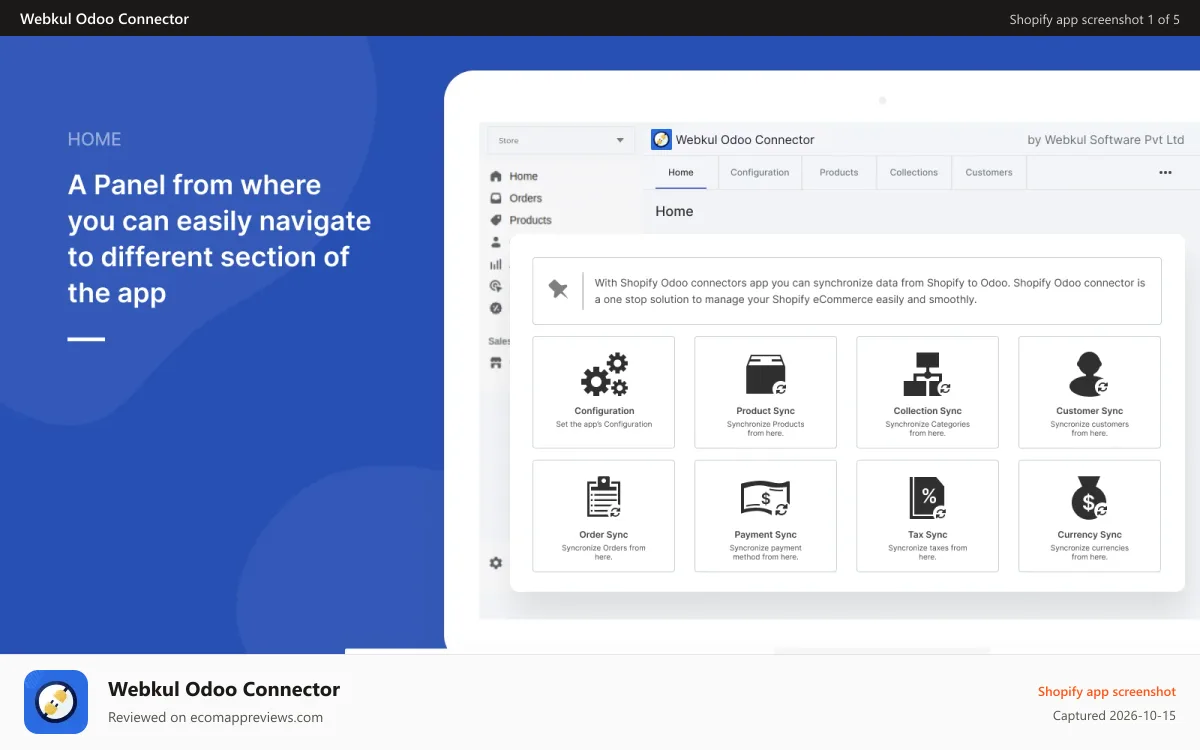1200x750 pixels.
Task: Click 'Set the app's Configuration' description
Action: (604, 424)
